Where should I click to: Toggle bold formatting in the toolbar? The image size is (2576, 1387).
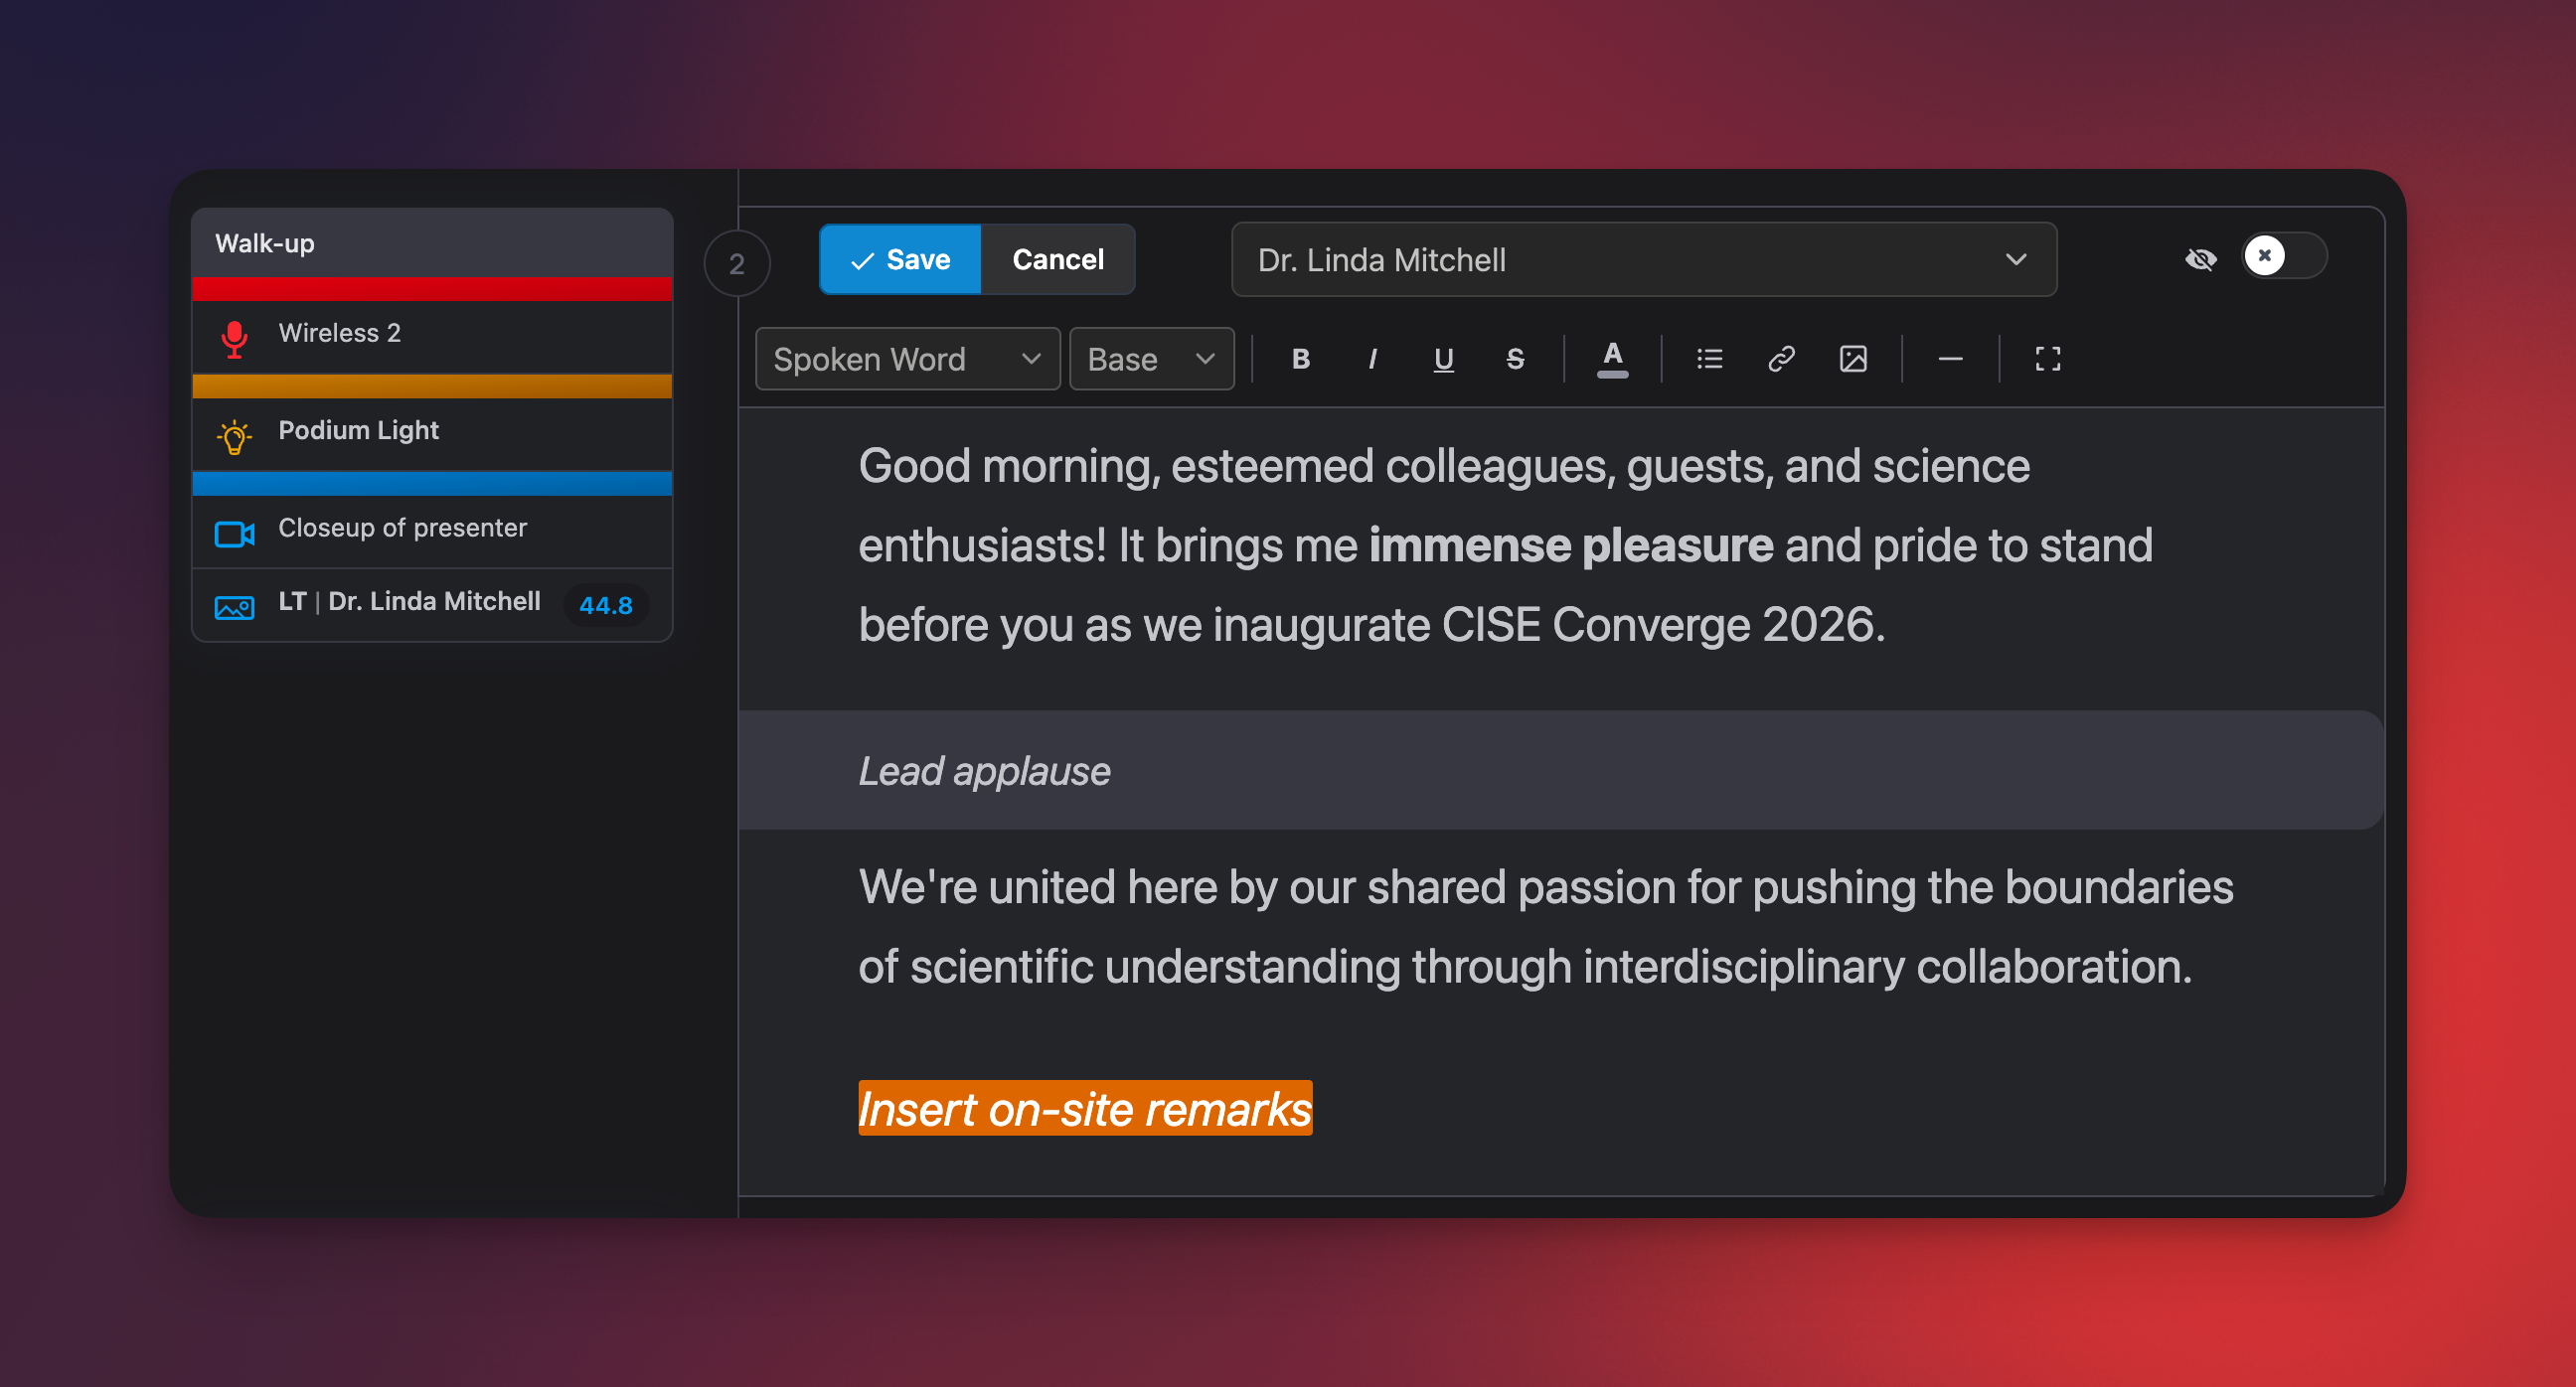[1300, 359]
